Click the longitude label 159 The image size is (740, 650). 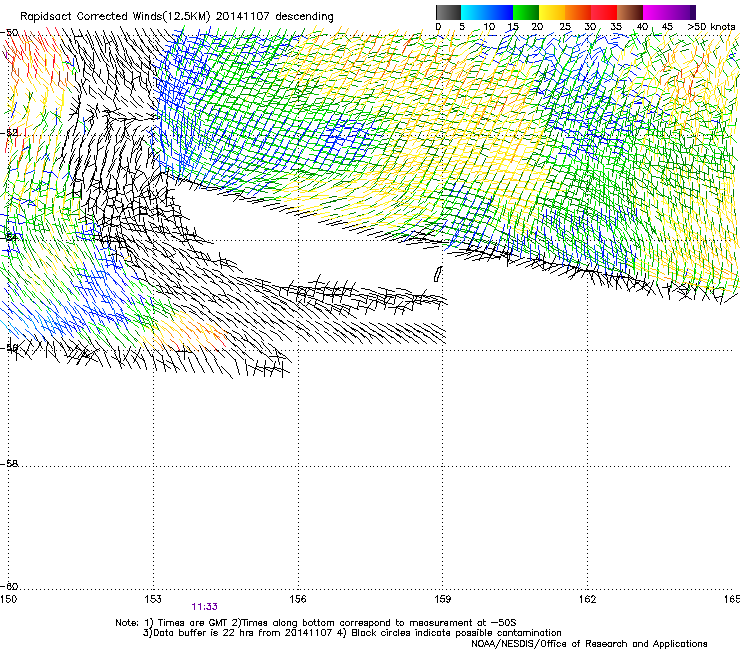(442, 599)
